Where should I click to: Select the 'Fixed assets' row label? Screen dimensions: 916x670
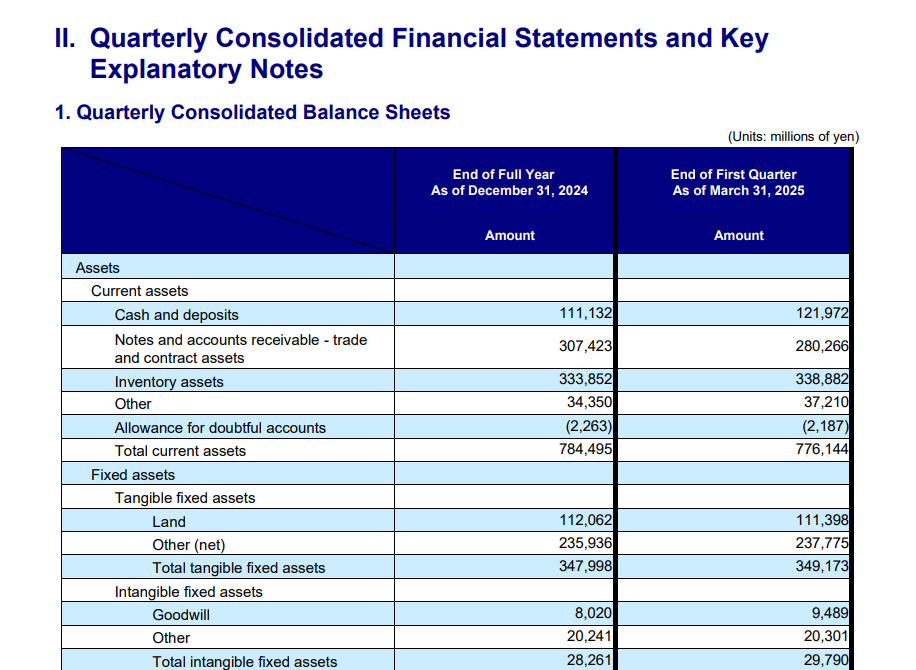tap(133, 475)
